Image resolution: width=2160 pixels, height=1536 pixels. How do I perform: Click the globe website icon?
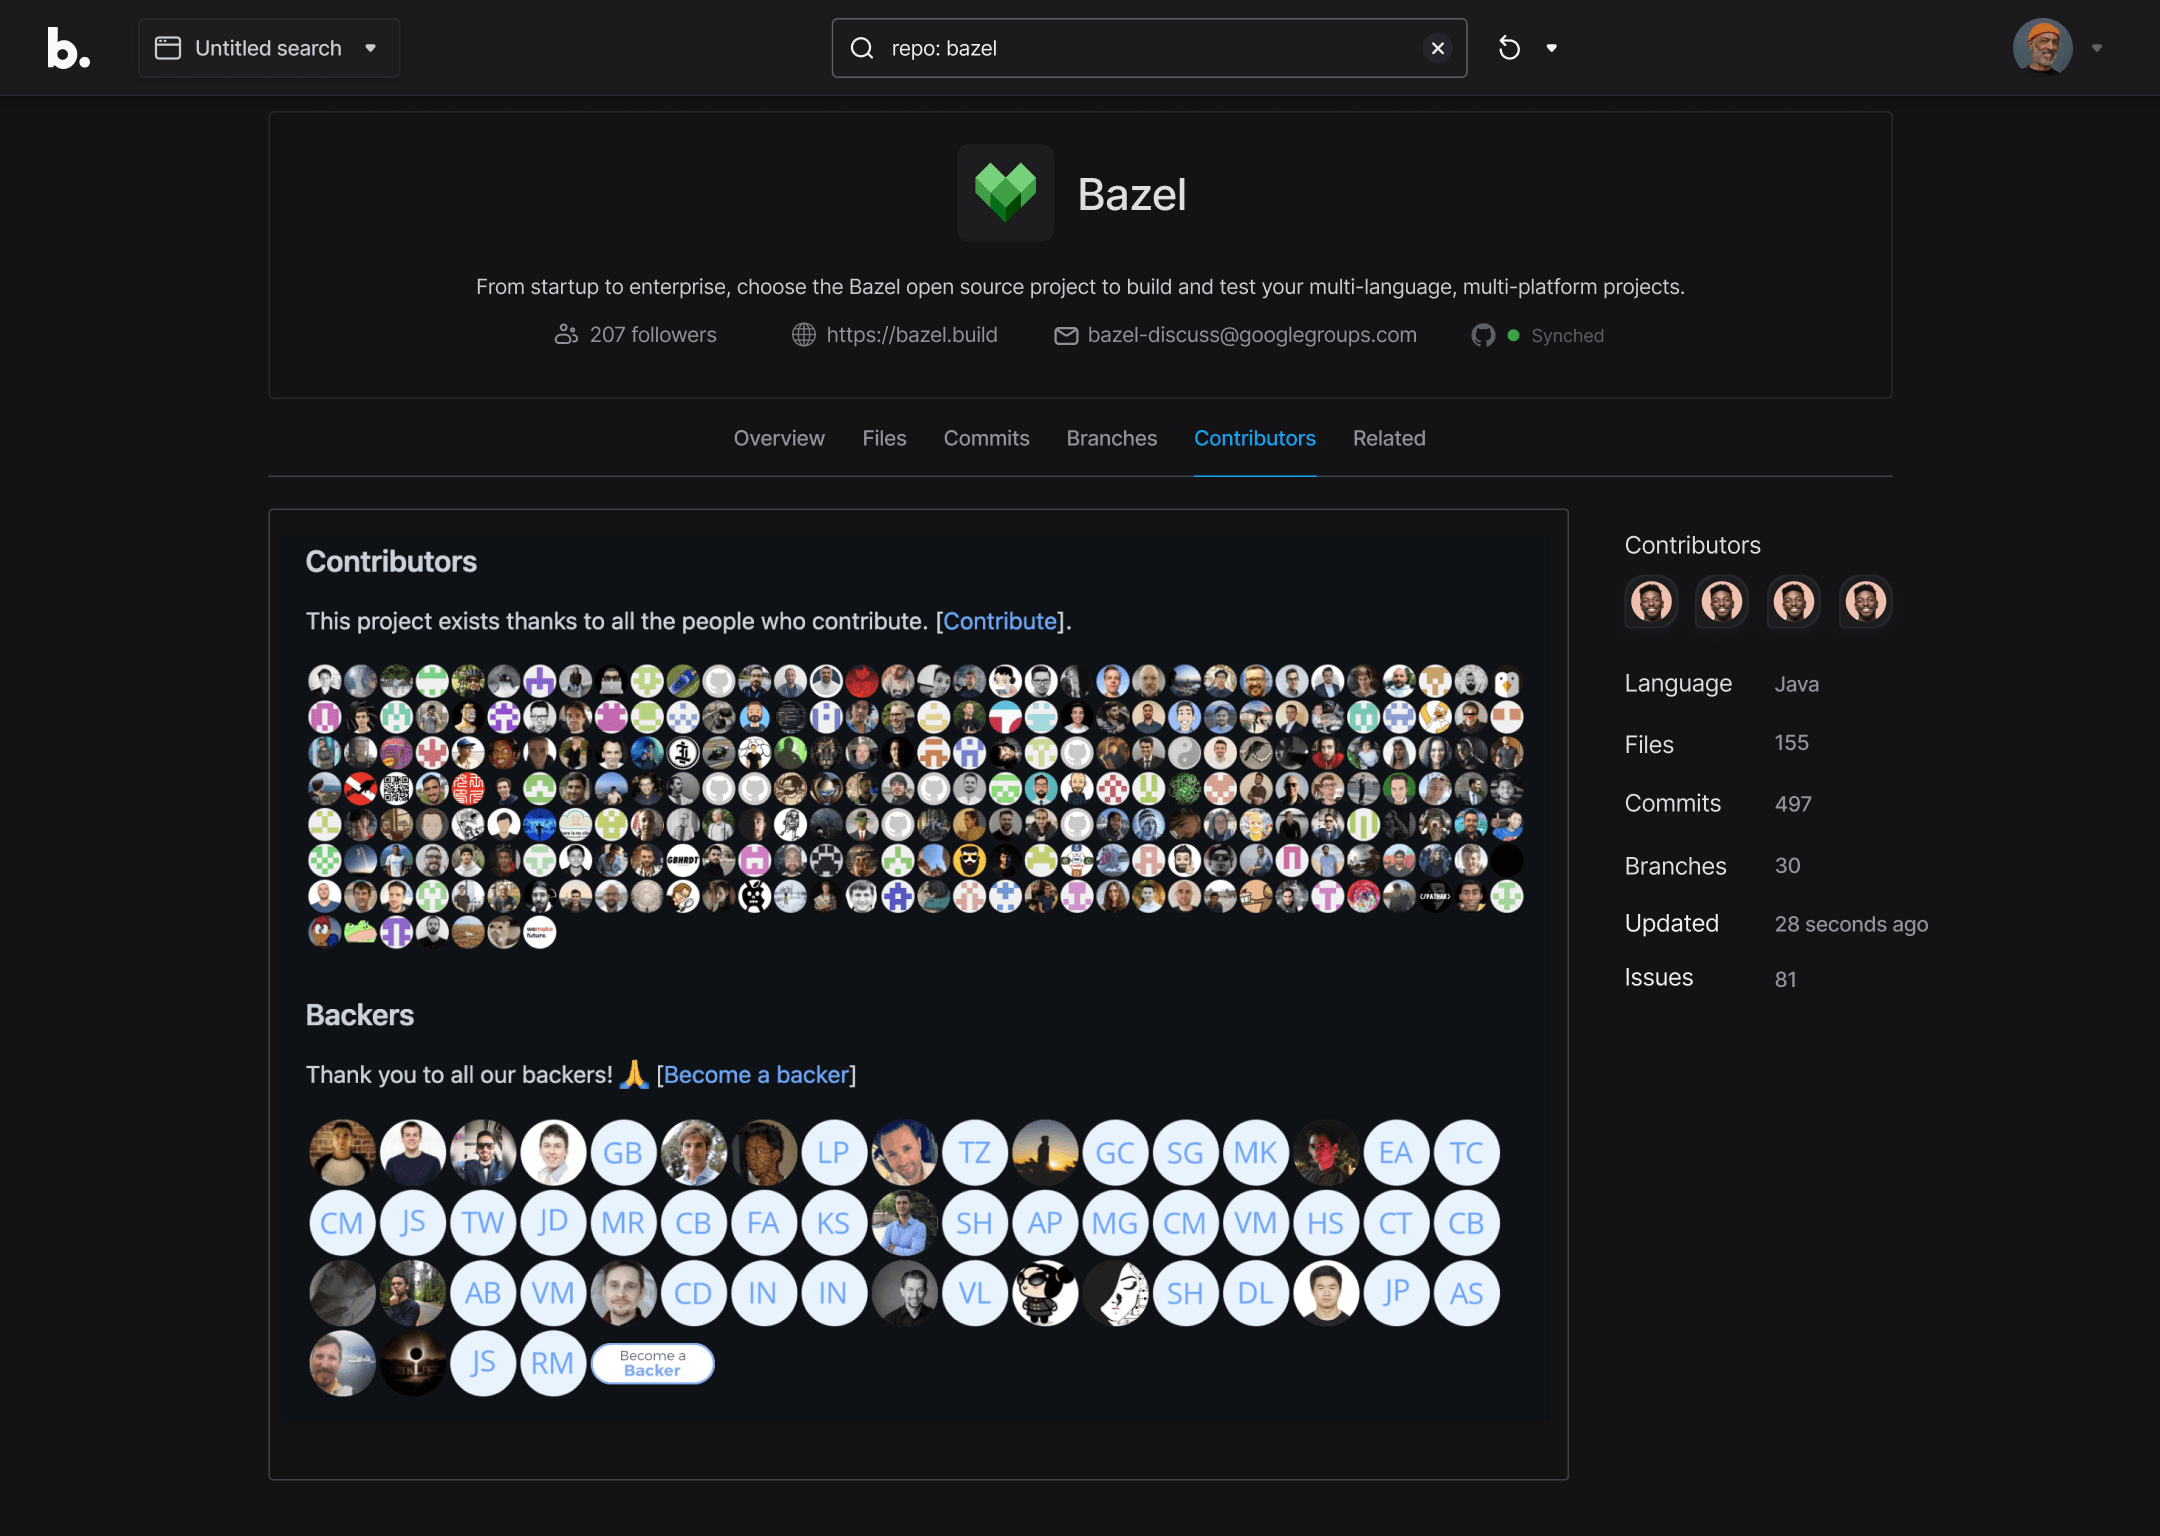coord(803,335)
